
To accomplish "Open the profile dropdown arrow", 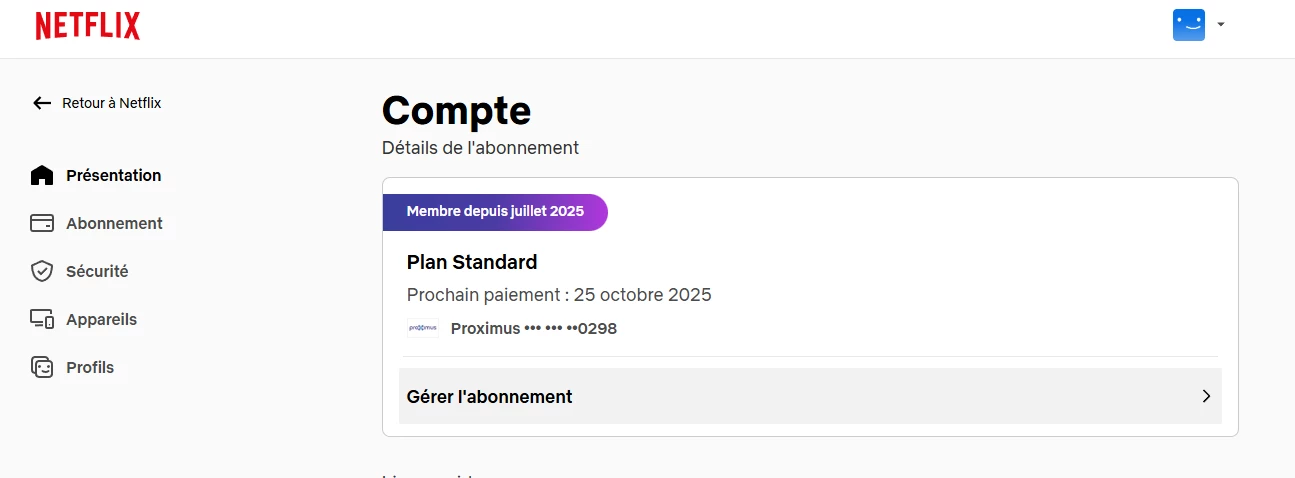I will pos(1221,25).
